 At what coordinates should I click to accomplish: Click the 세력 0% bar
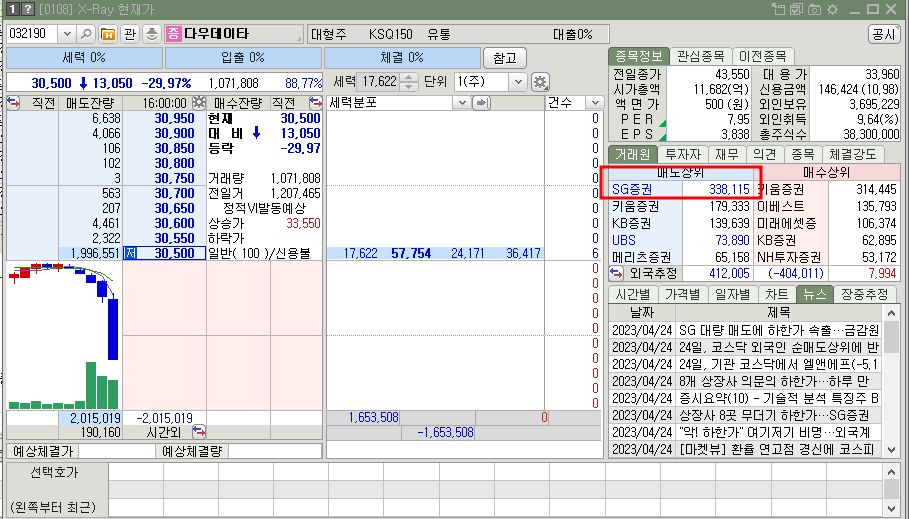point(84,58)
